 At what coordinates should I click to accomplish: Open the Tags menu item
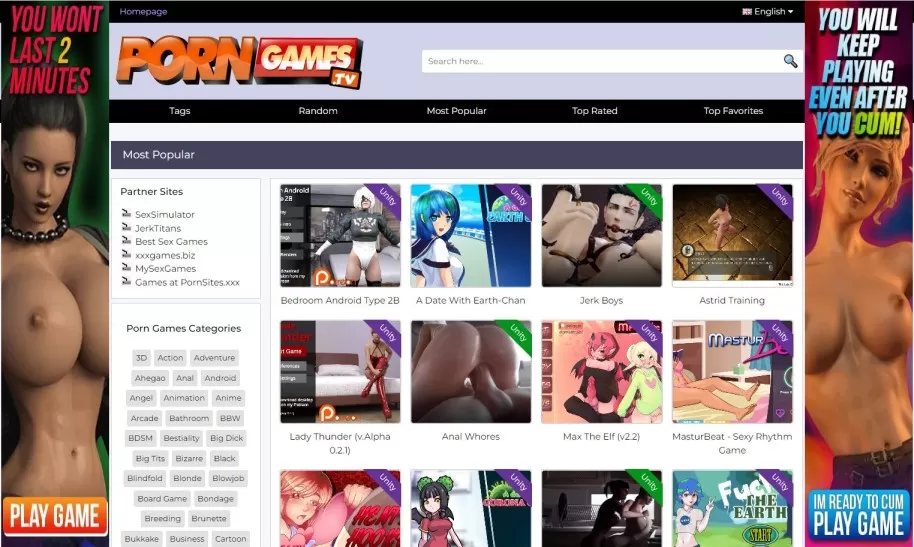(x=180, y=111)
